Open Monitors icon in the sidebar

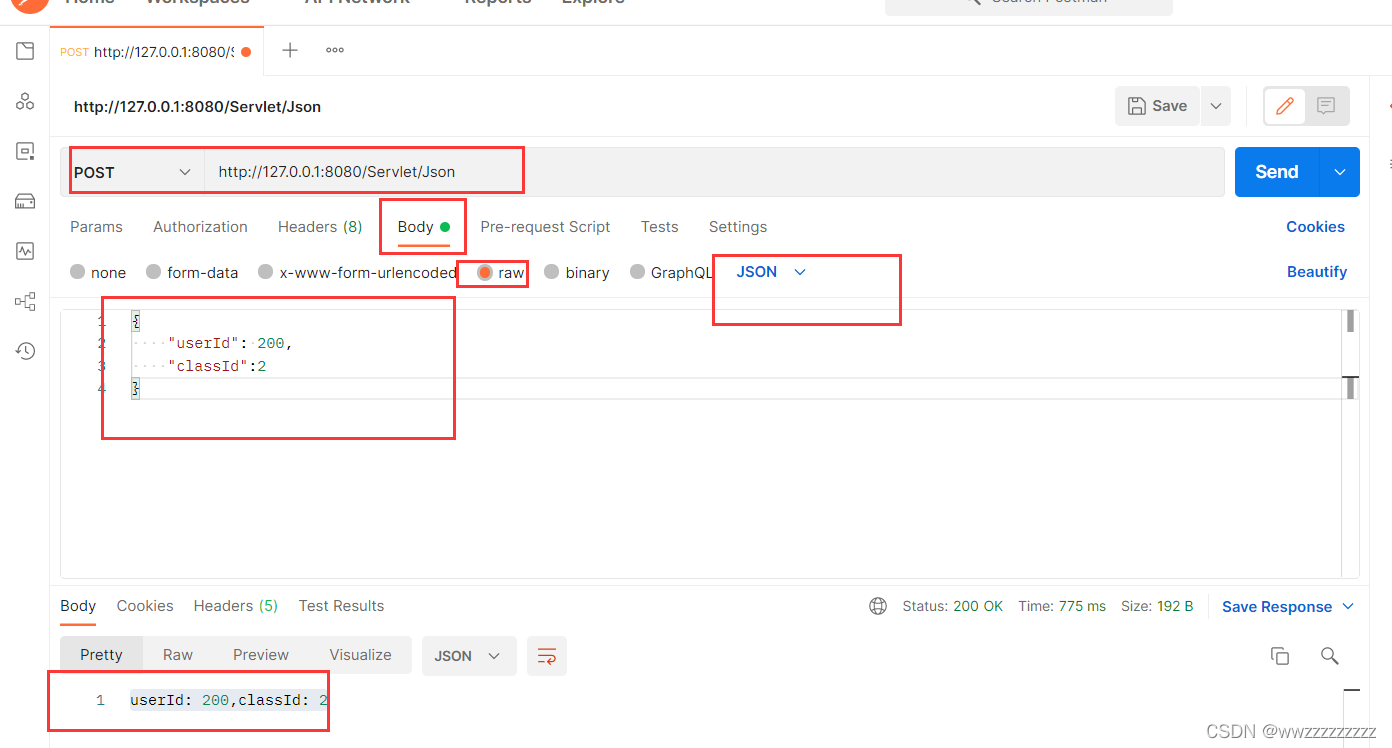pos(25,251)
